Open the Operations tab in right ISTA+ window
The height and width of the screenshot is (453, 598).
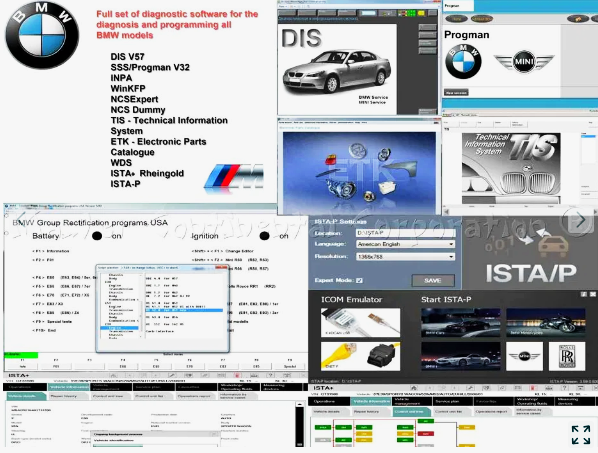(x=329, y=402)
